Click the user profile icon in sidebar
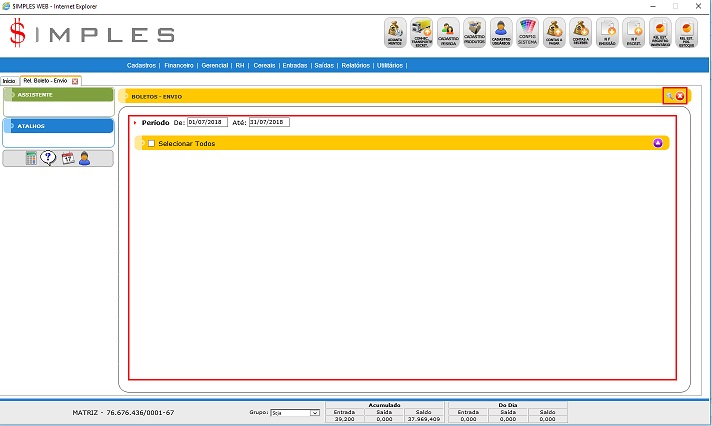 point(85,158)
